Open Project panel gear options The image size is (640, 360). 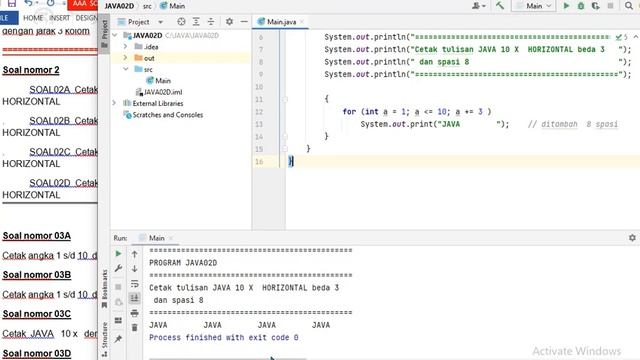coord(229,22)
